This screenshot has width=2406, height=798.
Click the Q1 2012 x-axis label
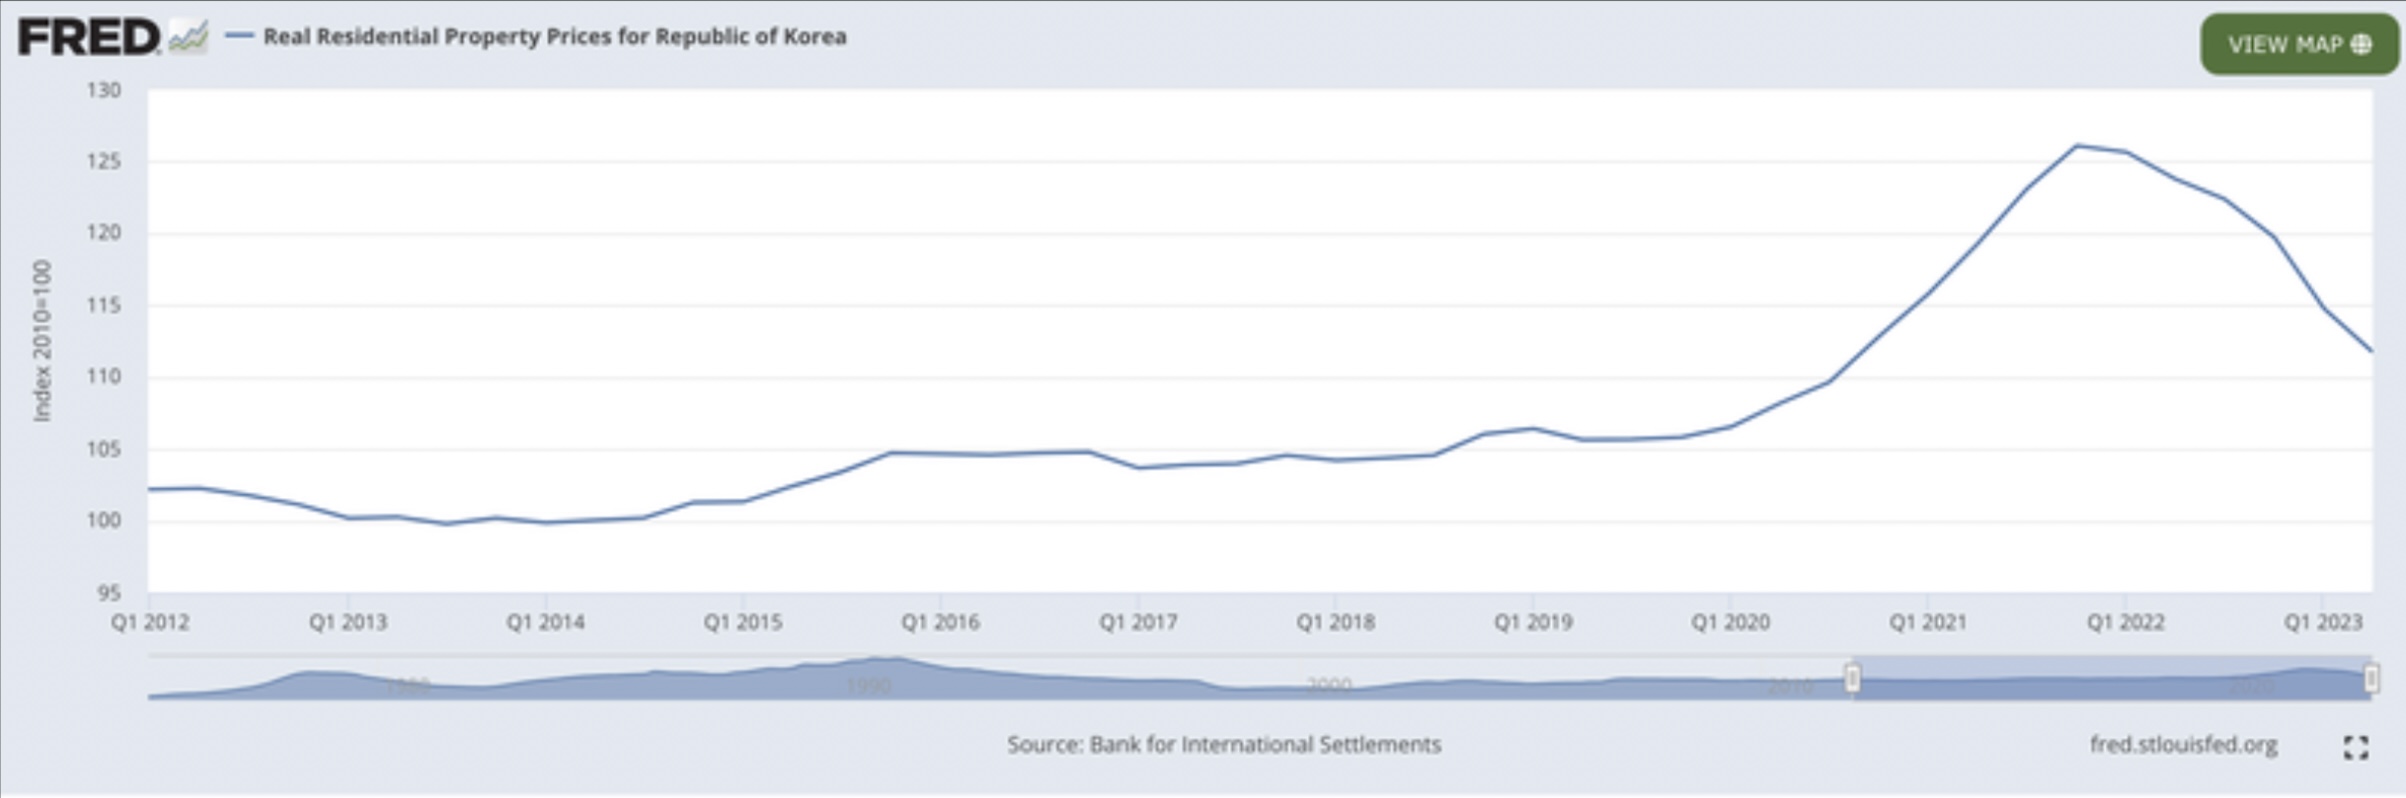coord(150,622)
